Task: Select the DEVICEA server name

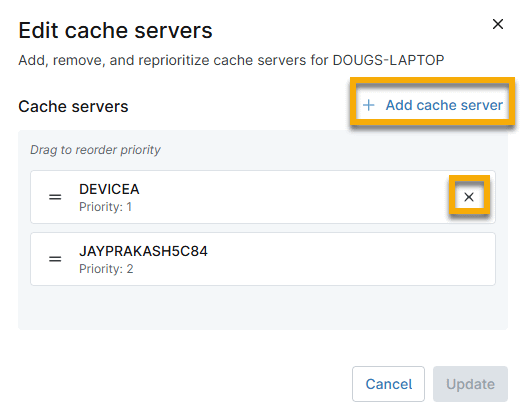Action: pyautogui.click(x=109, y=189)
